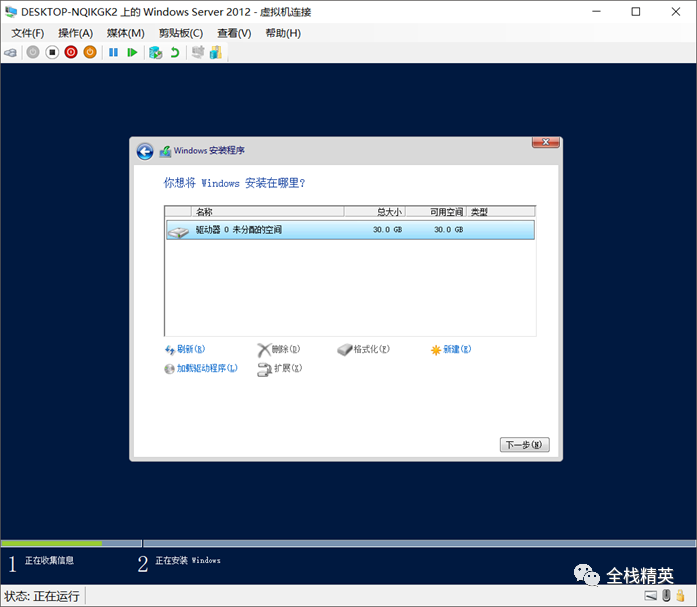Create a checkpoint using the toolbar icon
This screenshot has height=607, width=697.
(x=155, y=52)
